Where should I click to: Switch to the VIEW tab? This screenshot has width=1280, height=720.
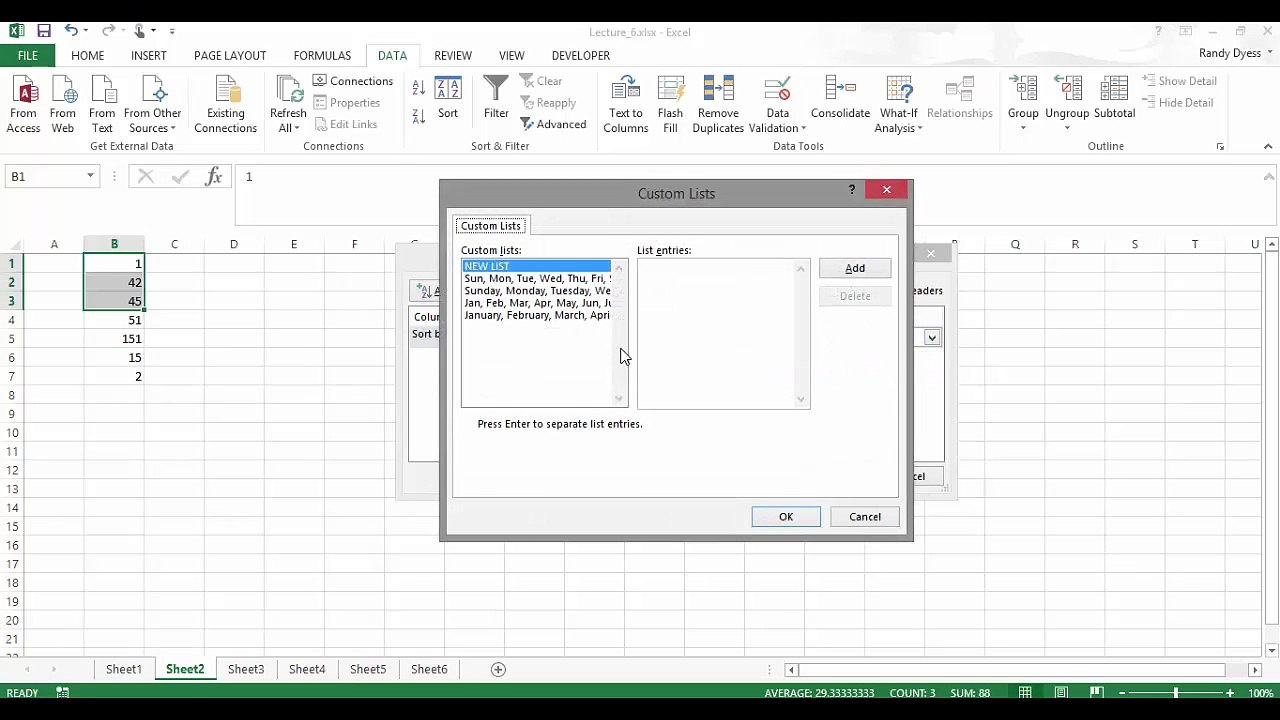tap(511, 56)
